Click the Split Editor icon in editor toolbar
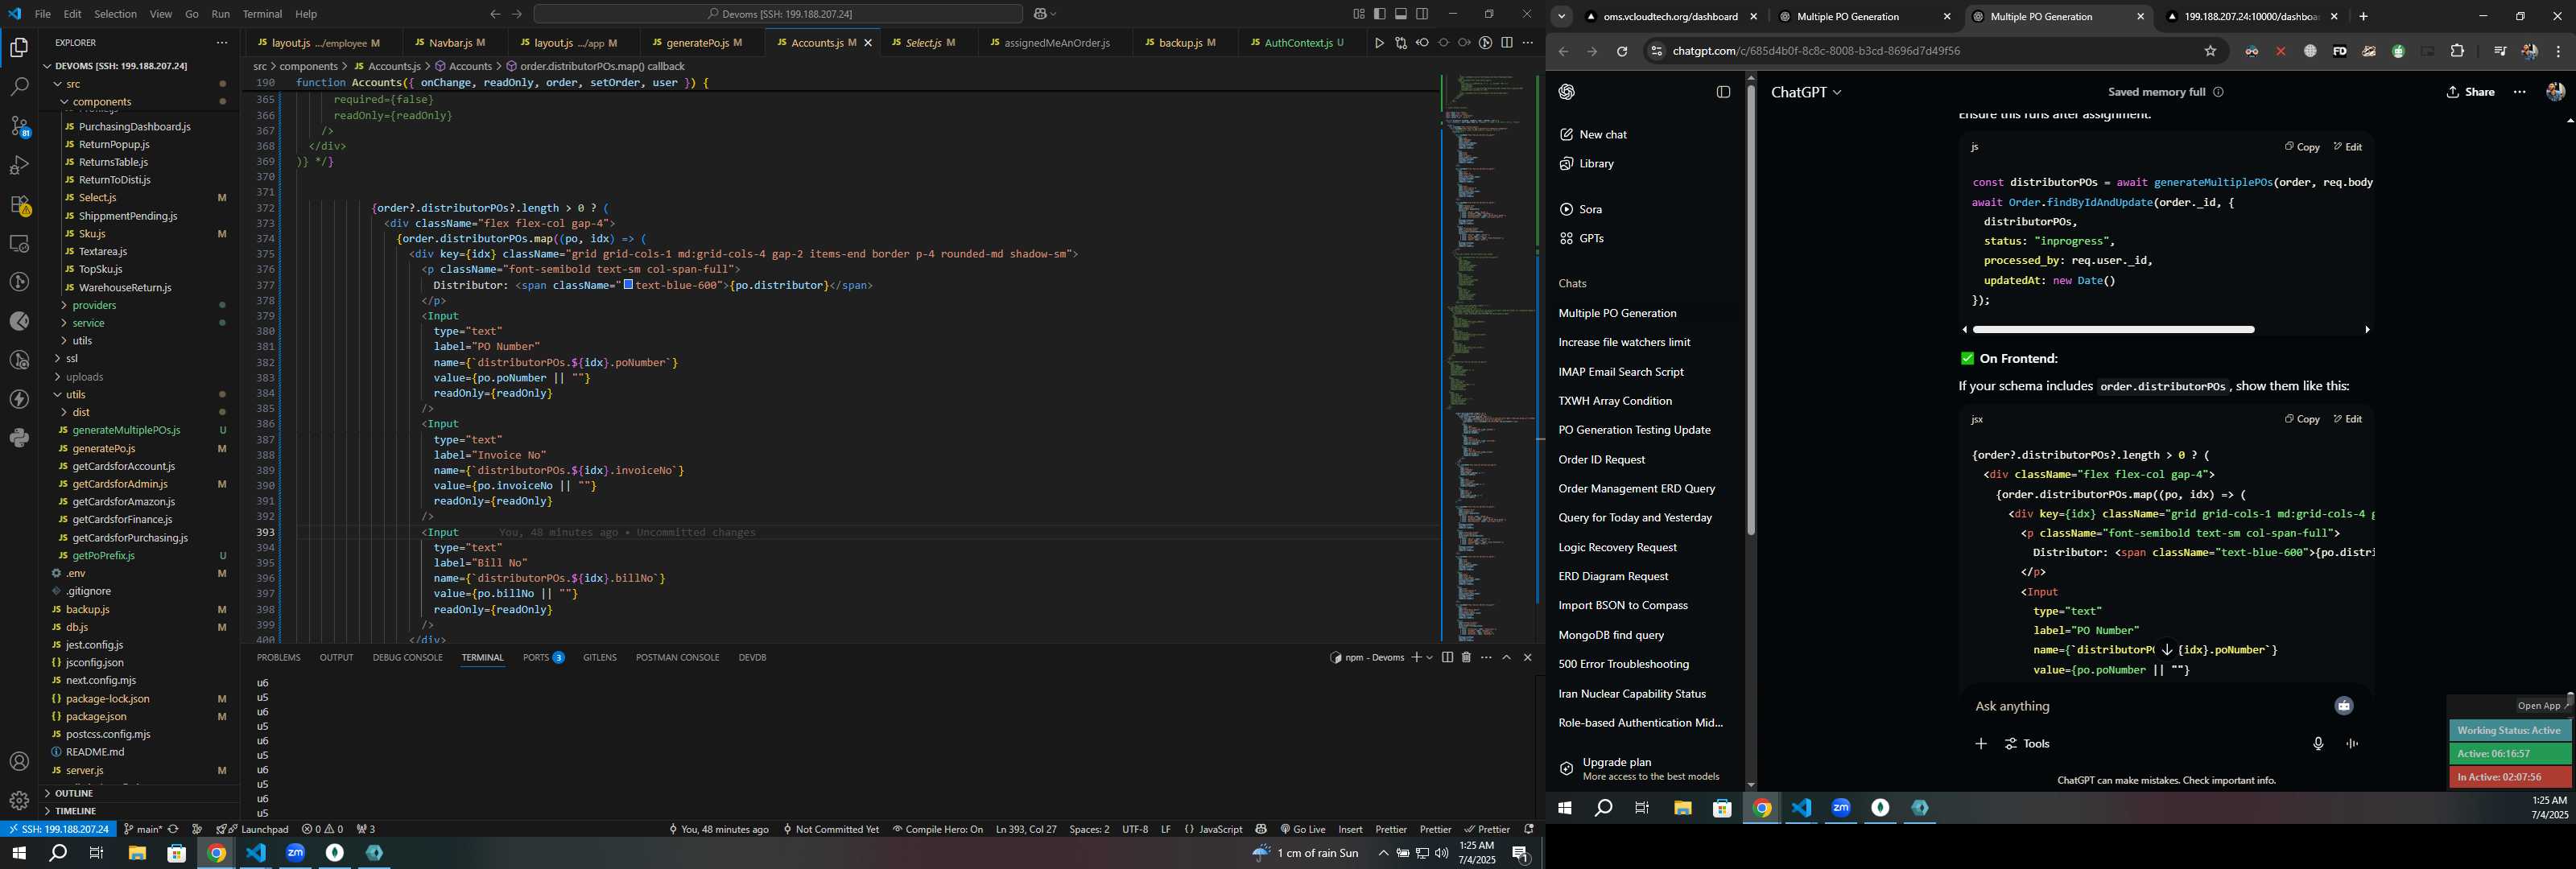The height and width of the screenshot is (869, 2576). click(x=1506, y=43)
